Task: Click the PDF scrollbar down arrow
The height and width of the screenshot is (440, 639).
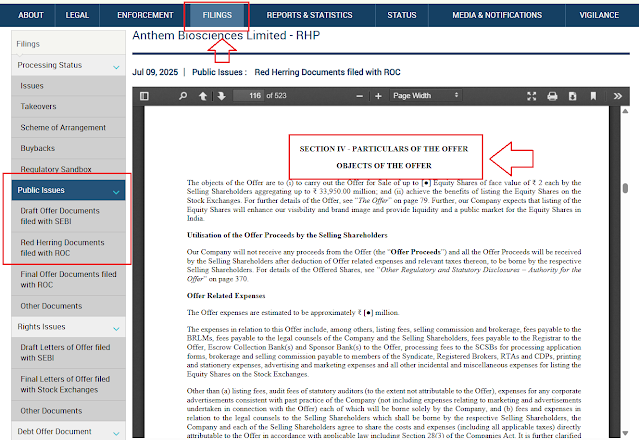Action: (x=625, y=433)
